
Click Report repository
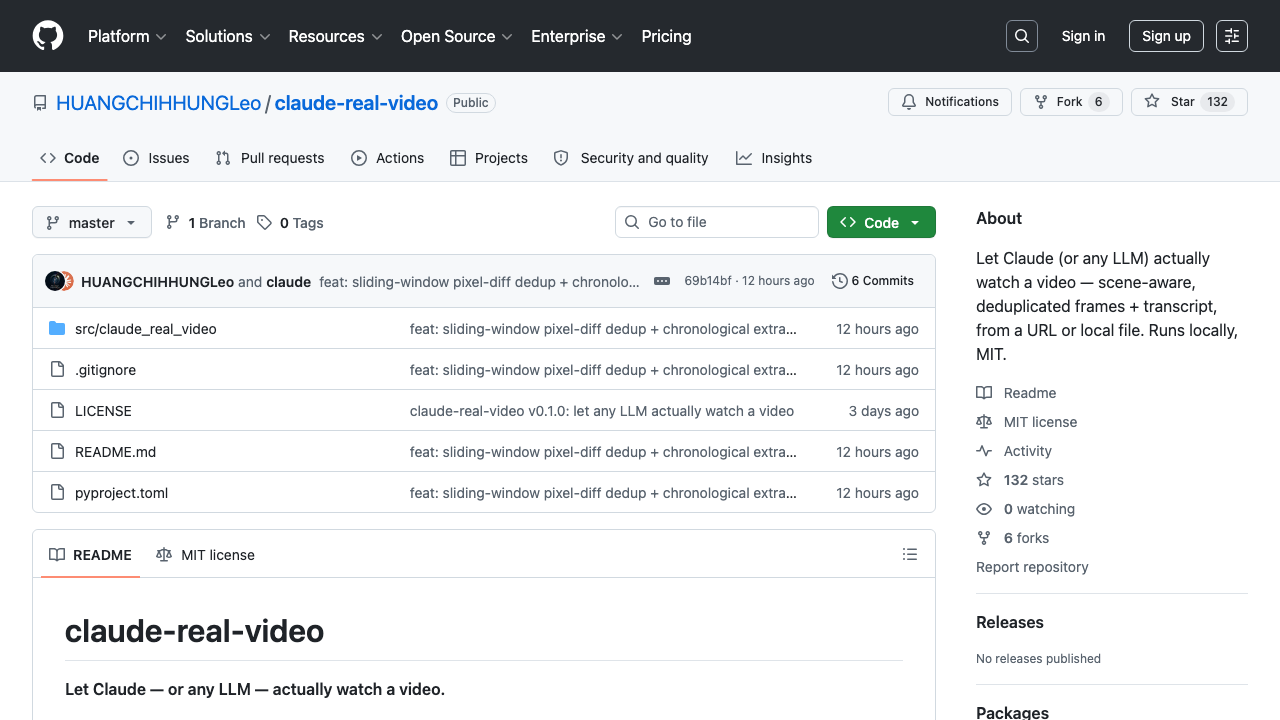pyautogui.click(x=1032, y=567)
